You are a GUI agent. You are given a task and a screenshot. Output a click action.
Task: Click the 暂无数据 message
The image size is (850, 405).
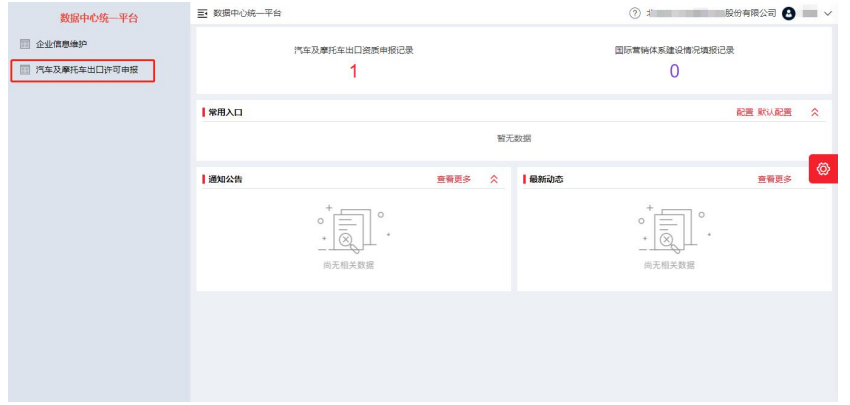point(514,138)
